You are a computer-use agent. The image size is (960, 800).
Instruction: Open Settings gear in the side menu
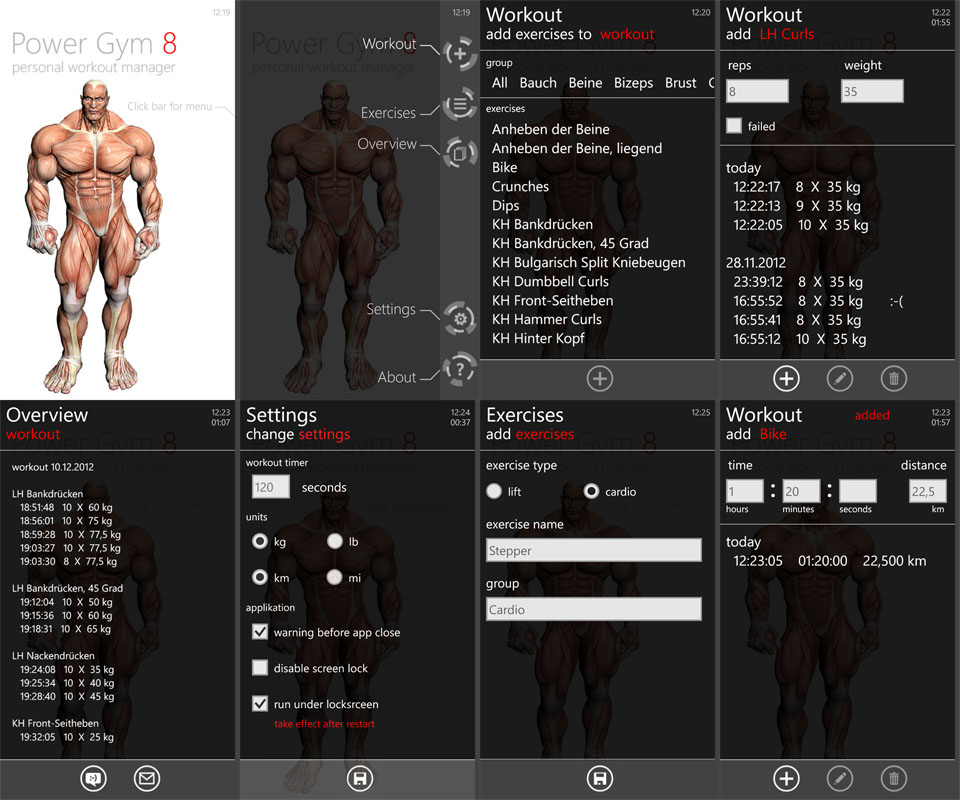pyautogui.click(x=460, y=319)
